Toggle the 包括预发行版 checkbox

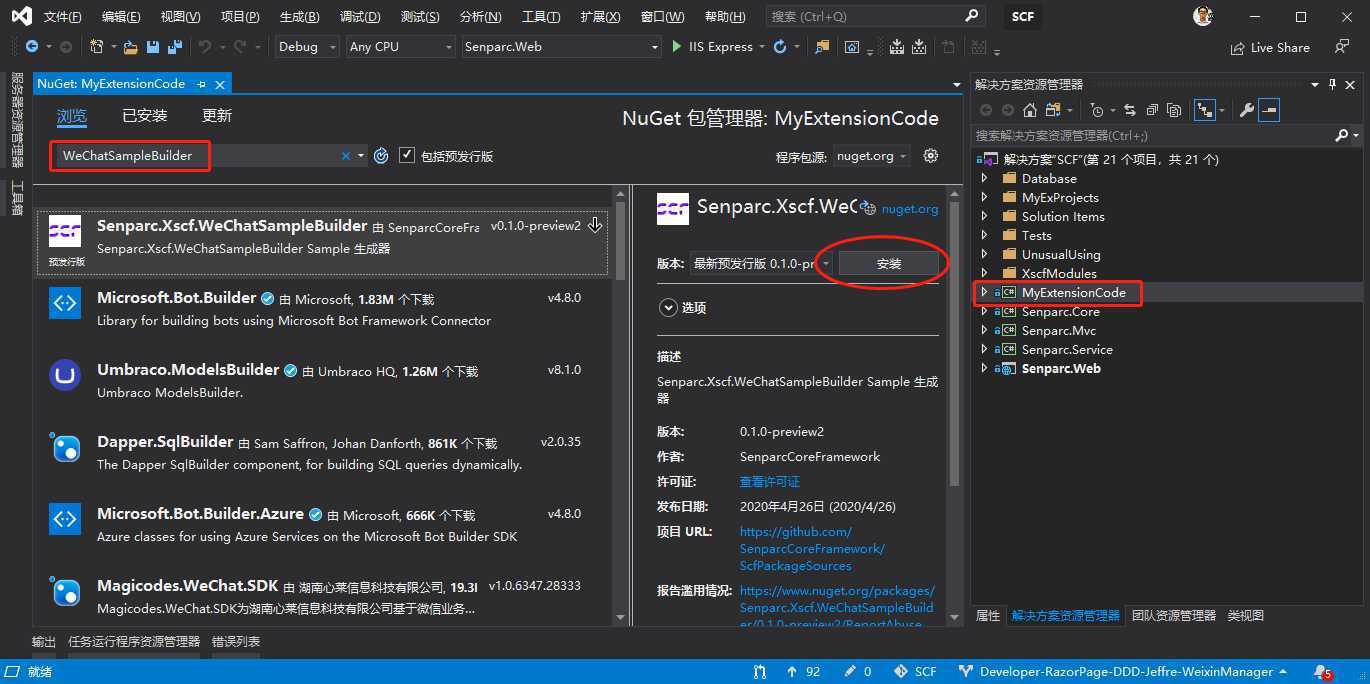pyautogui.click(x=406, y=155)
